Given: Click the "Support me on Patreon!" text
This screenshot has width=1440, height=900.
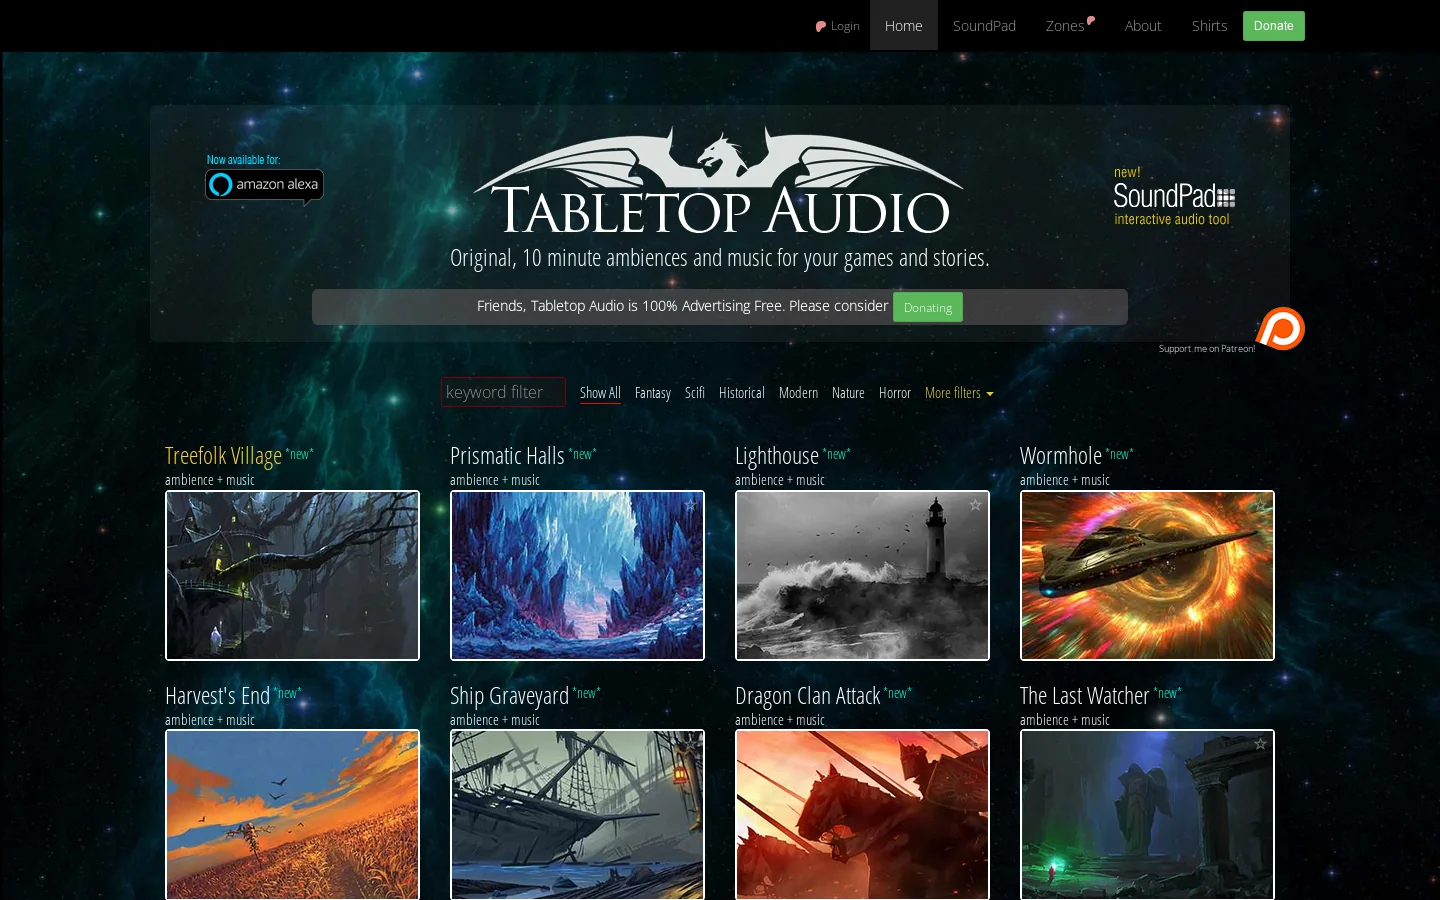Looking at the screenshot, I should pyautogui.click(x=1207, y=349).
